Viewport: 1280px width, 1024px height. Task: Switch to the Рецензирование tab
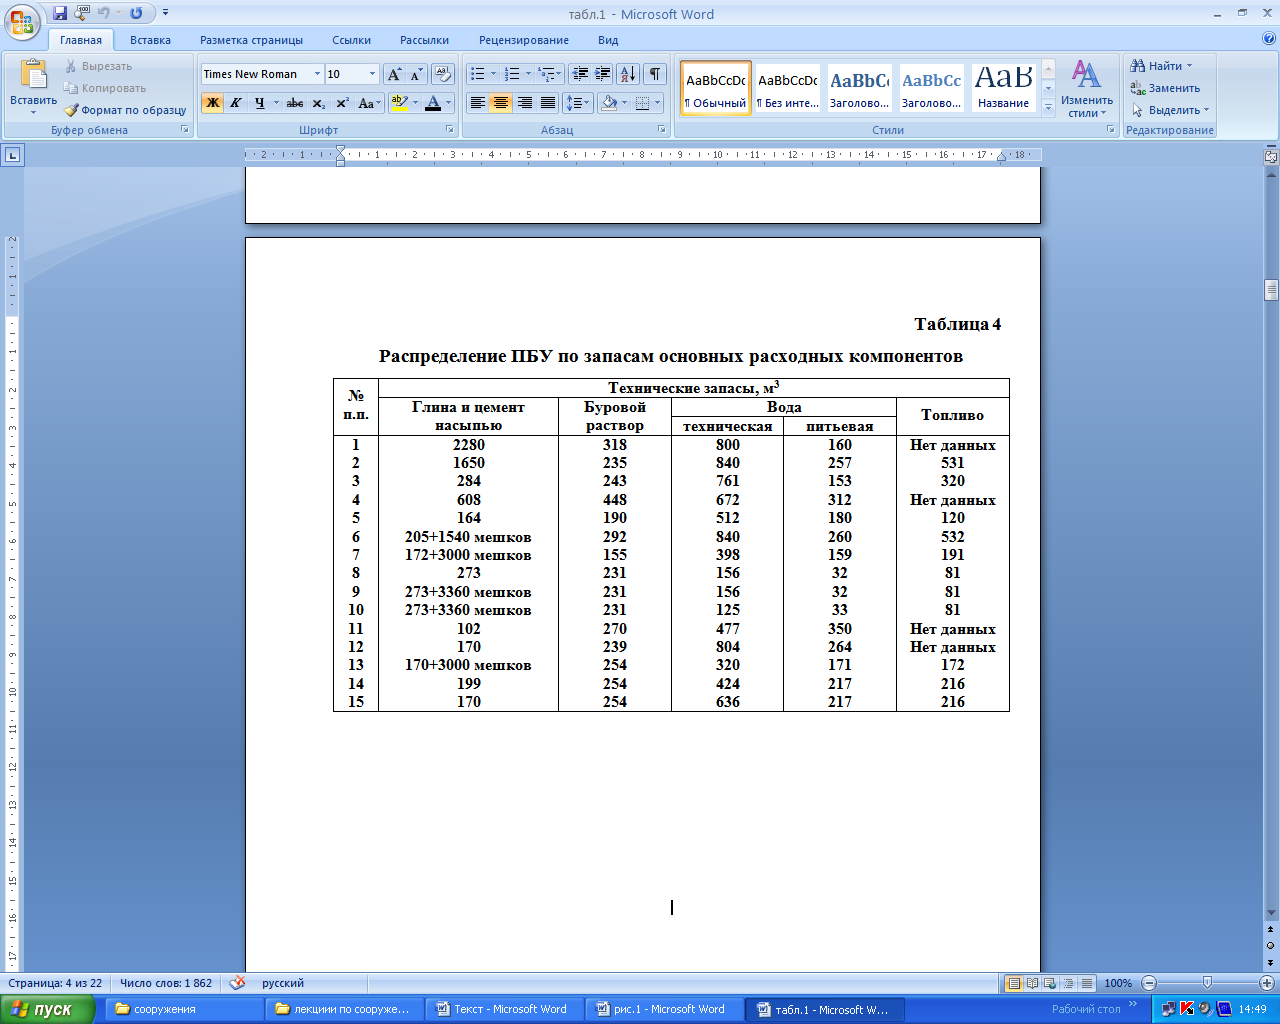pos(523,40)
